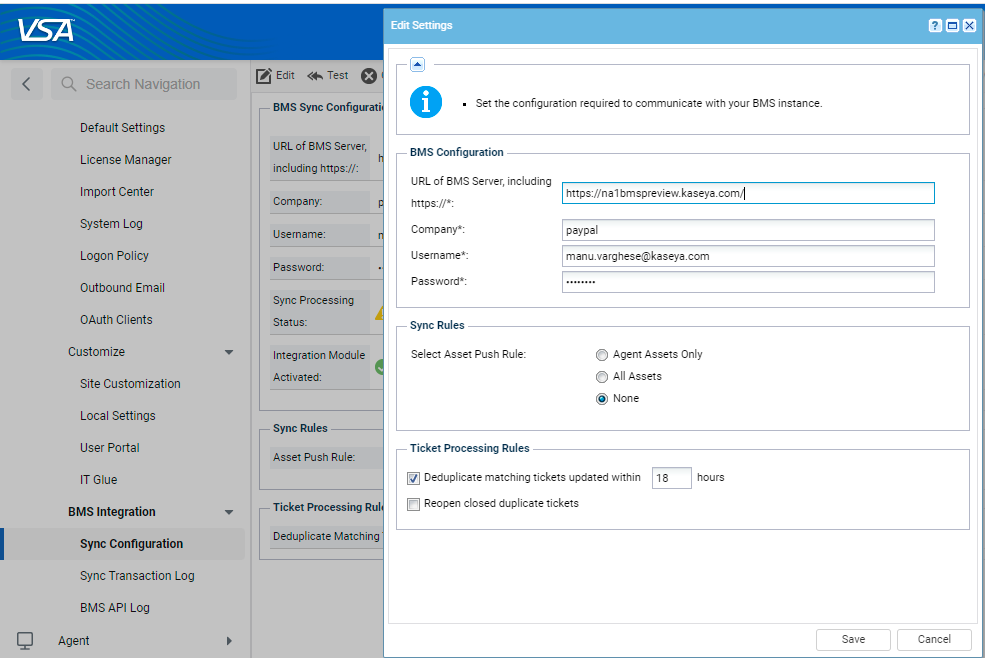Open OAuth Clients
This screenshot has height=658, width=985.
point(116,320)
